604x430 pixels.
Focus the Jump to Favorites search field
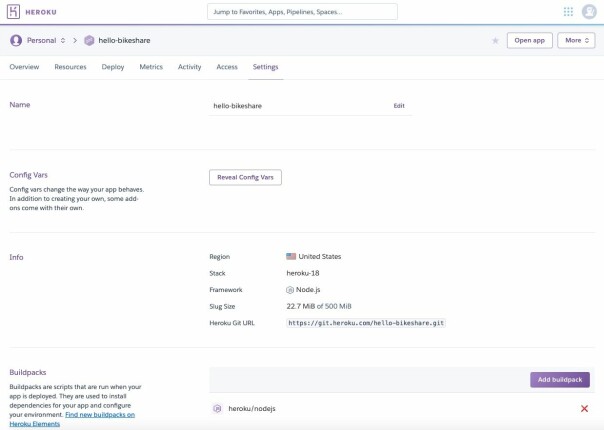pos(302,12)
